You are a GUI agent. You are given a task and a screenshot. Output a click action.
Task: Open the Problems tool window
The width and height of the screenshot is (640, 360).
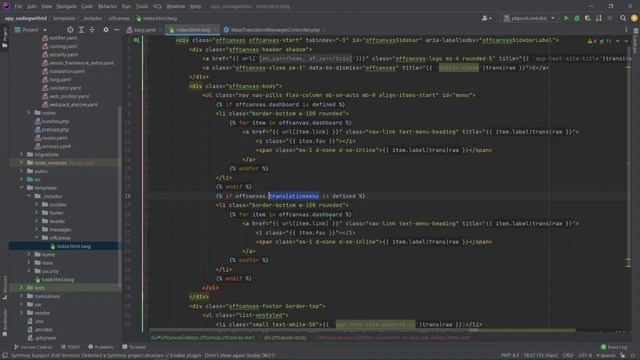click(x=100, y=347)
